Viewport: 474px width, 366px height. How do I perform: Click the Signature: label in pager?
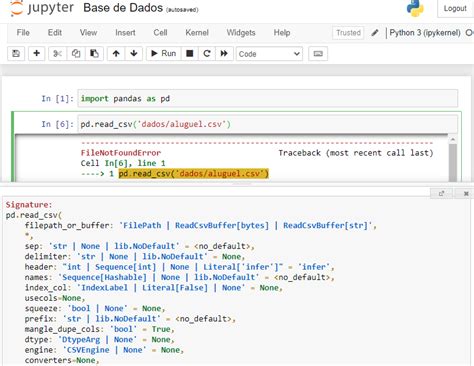click(29, 205)
